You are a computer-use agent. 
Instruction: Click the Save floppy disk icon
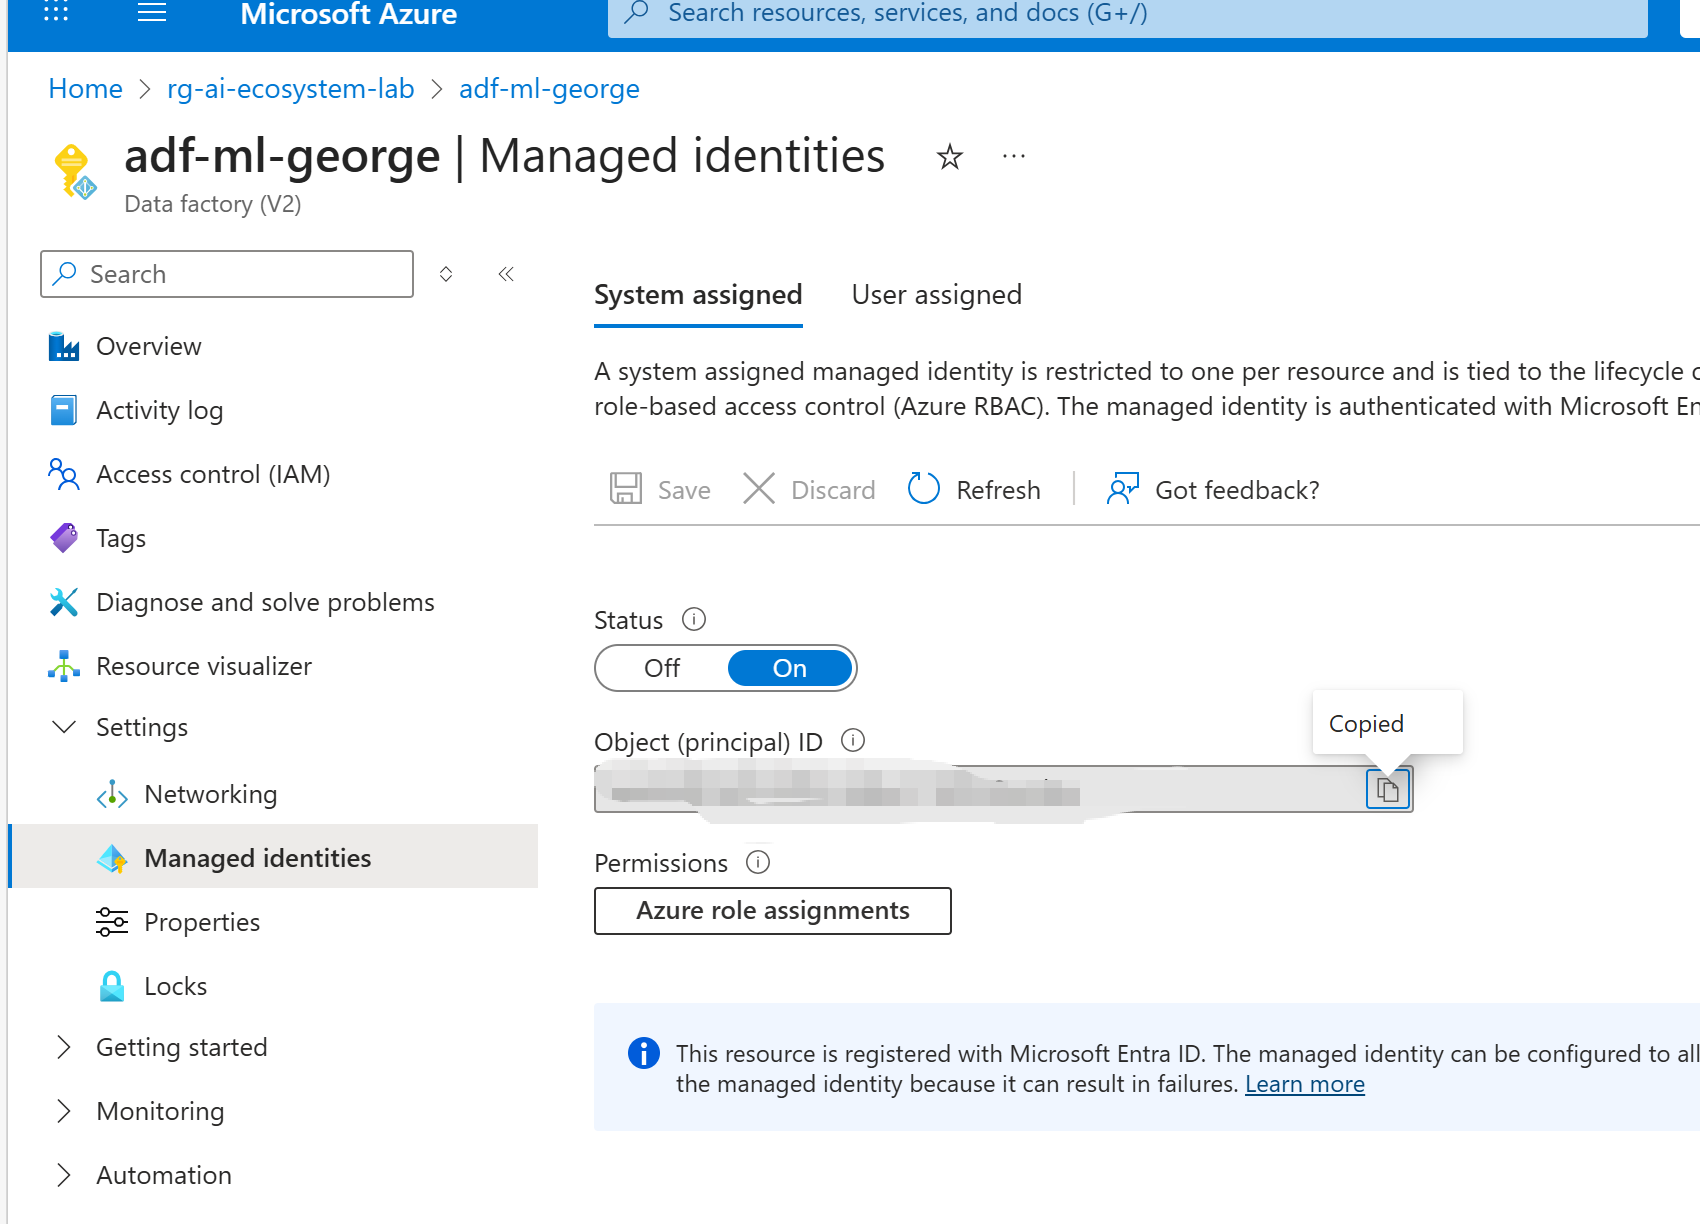[x=626, y=489]
